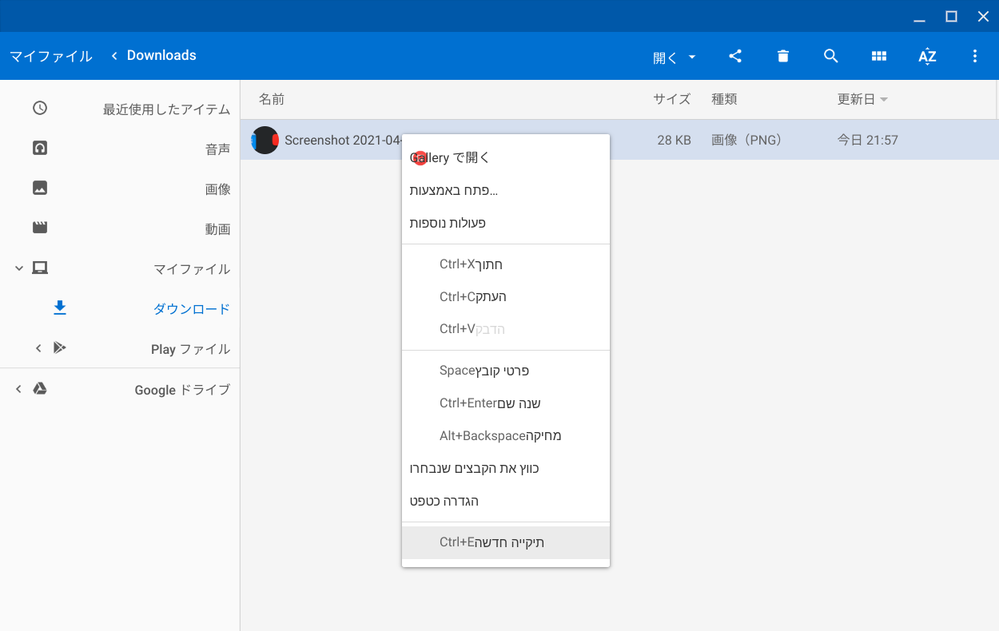Select the Ctrl+E new folder entry

[x=506, y=542]
